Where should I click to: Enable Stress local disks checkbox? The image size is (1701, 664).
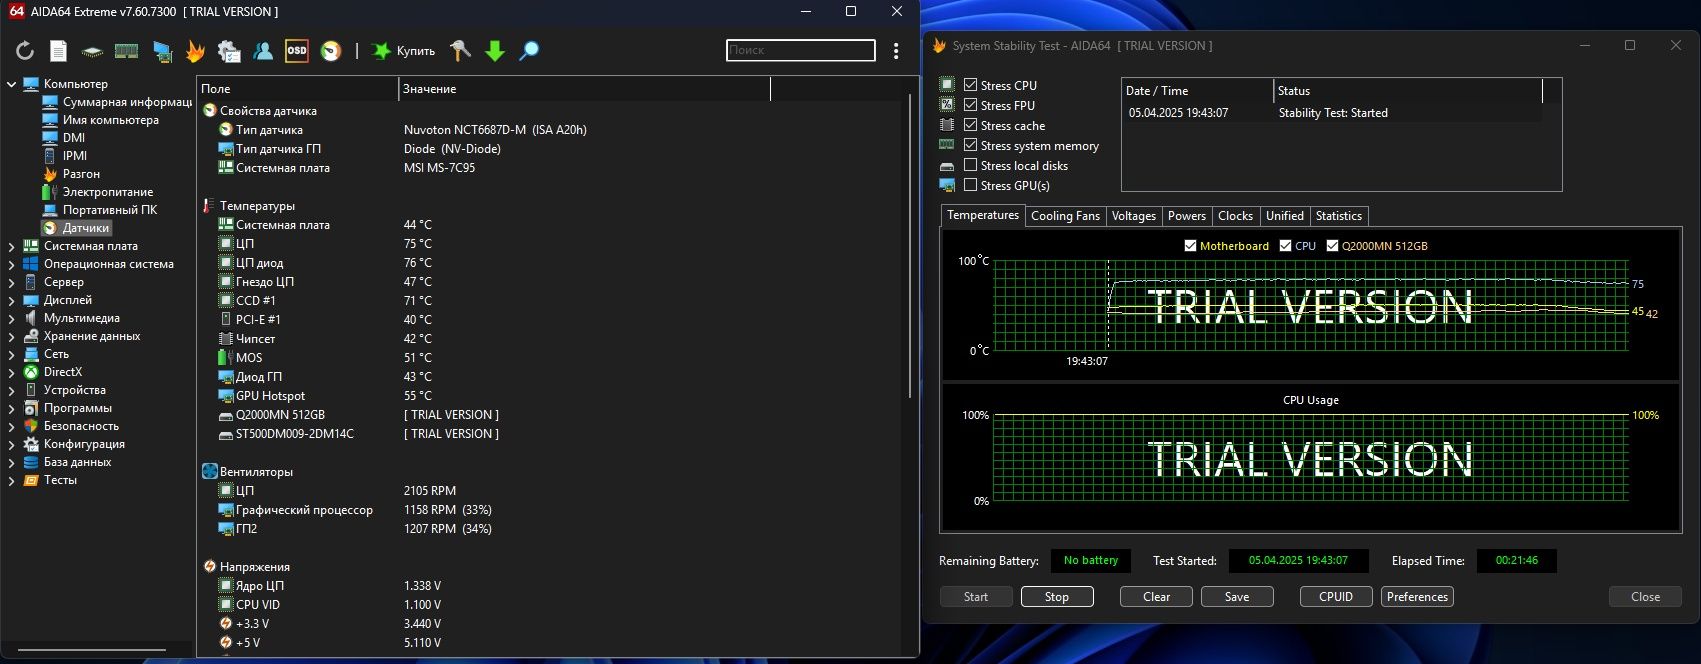click(970, 165)
